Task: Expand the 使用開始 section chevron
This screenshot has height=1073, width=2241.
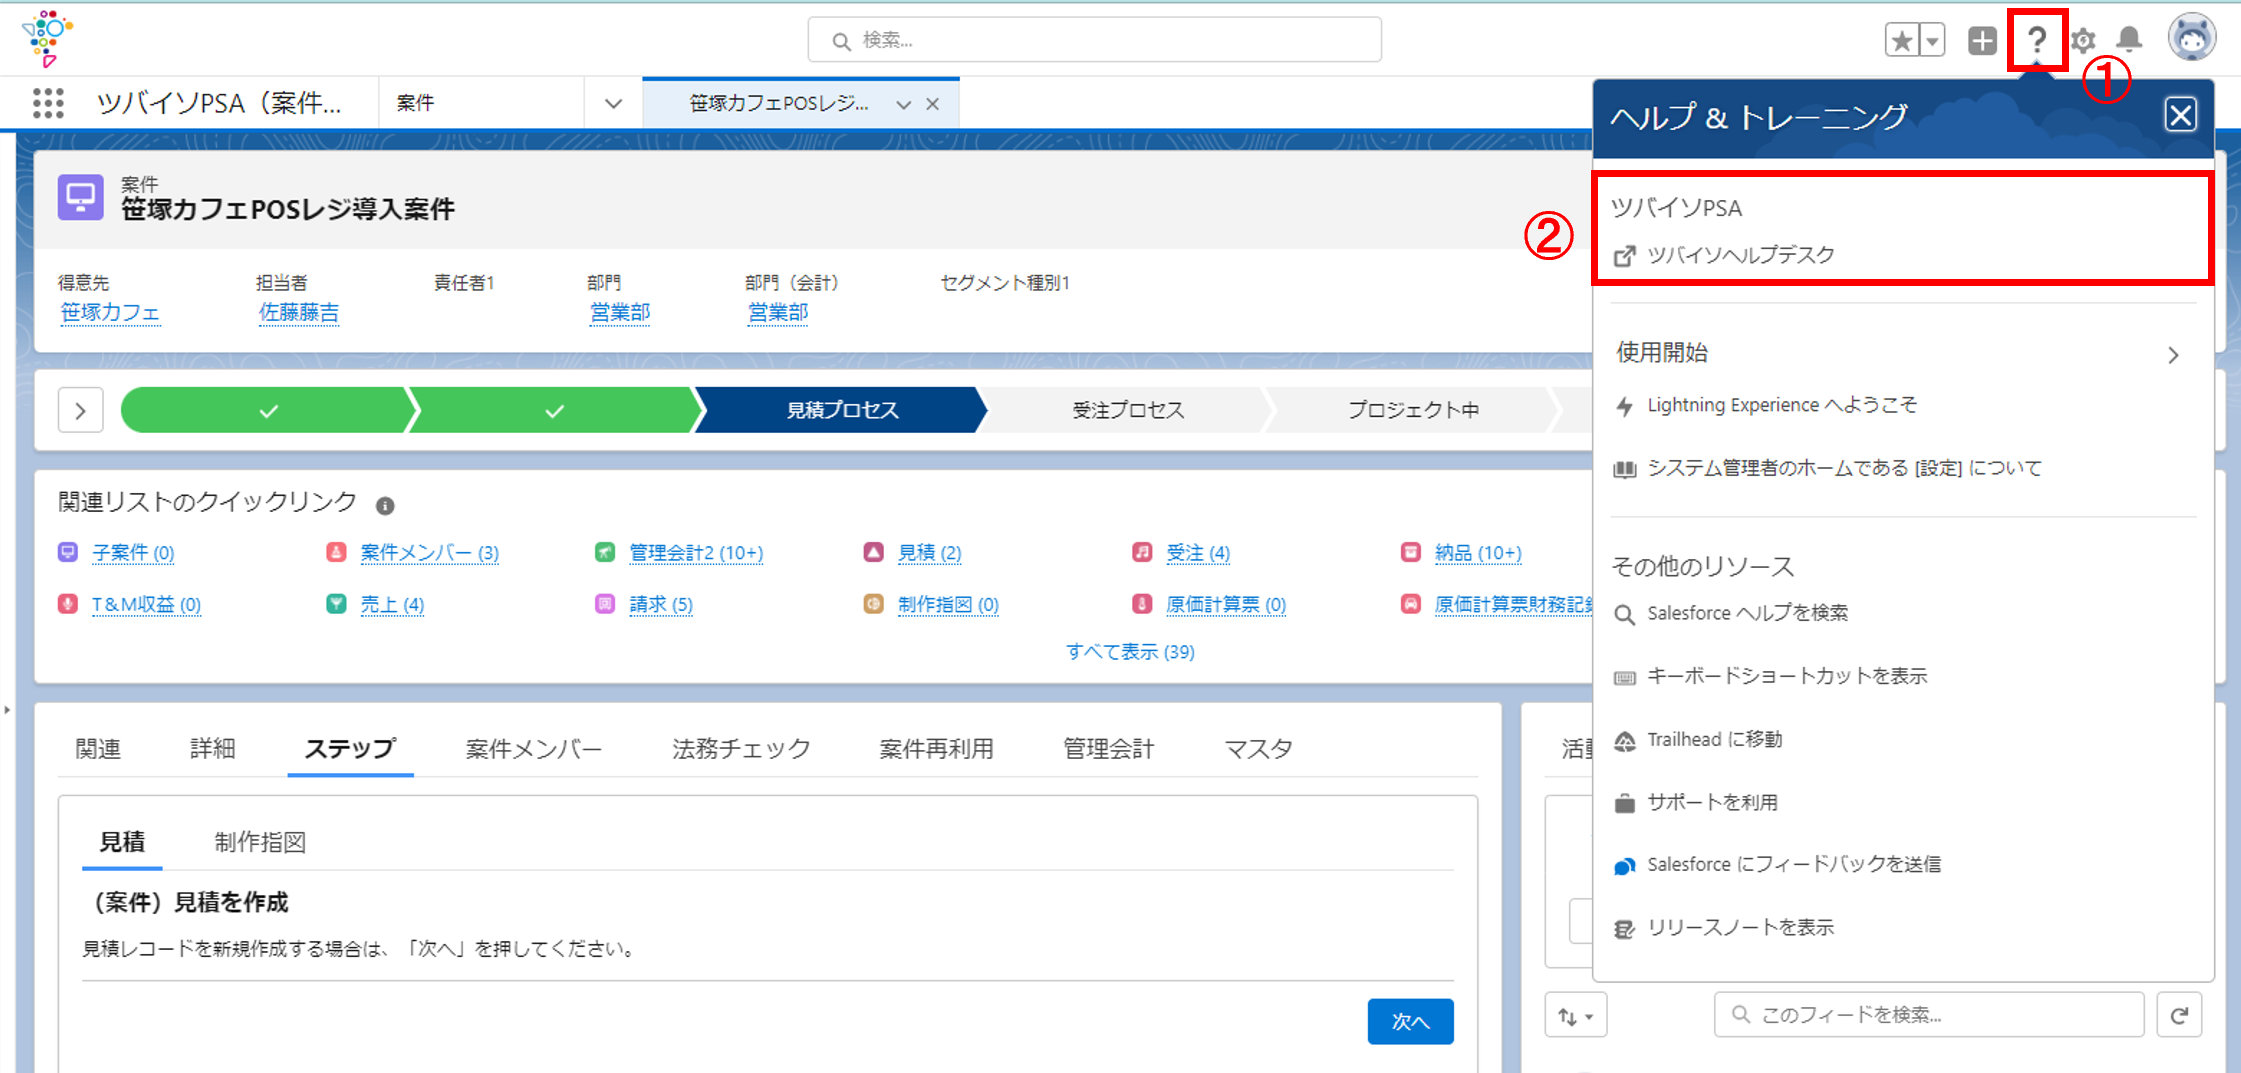Action: tap(2173, 355)
